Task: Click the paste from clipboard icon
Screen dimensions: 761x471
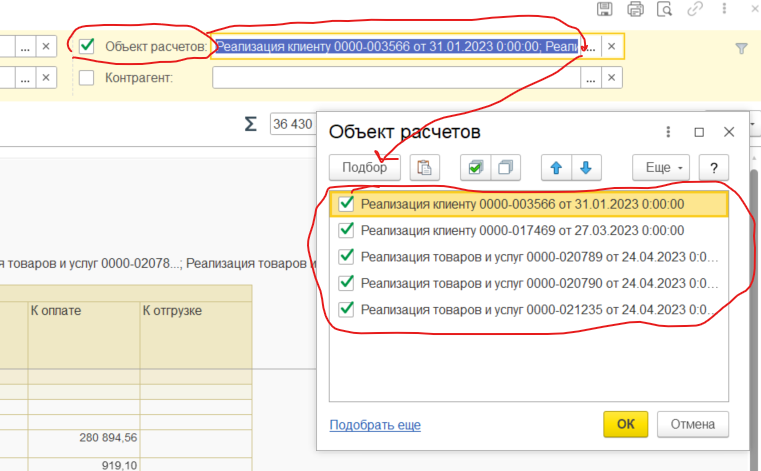Action: (x=425, y=168)
